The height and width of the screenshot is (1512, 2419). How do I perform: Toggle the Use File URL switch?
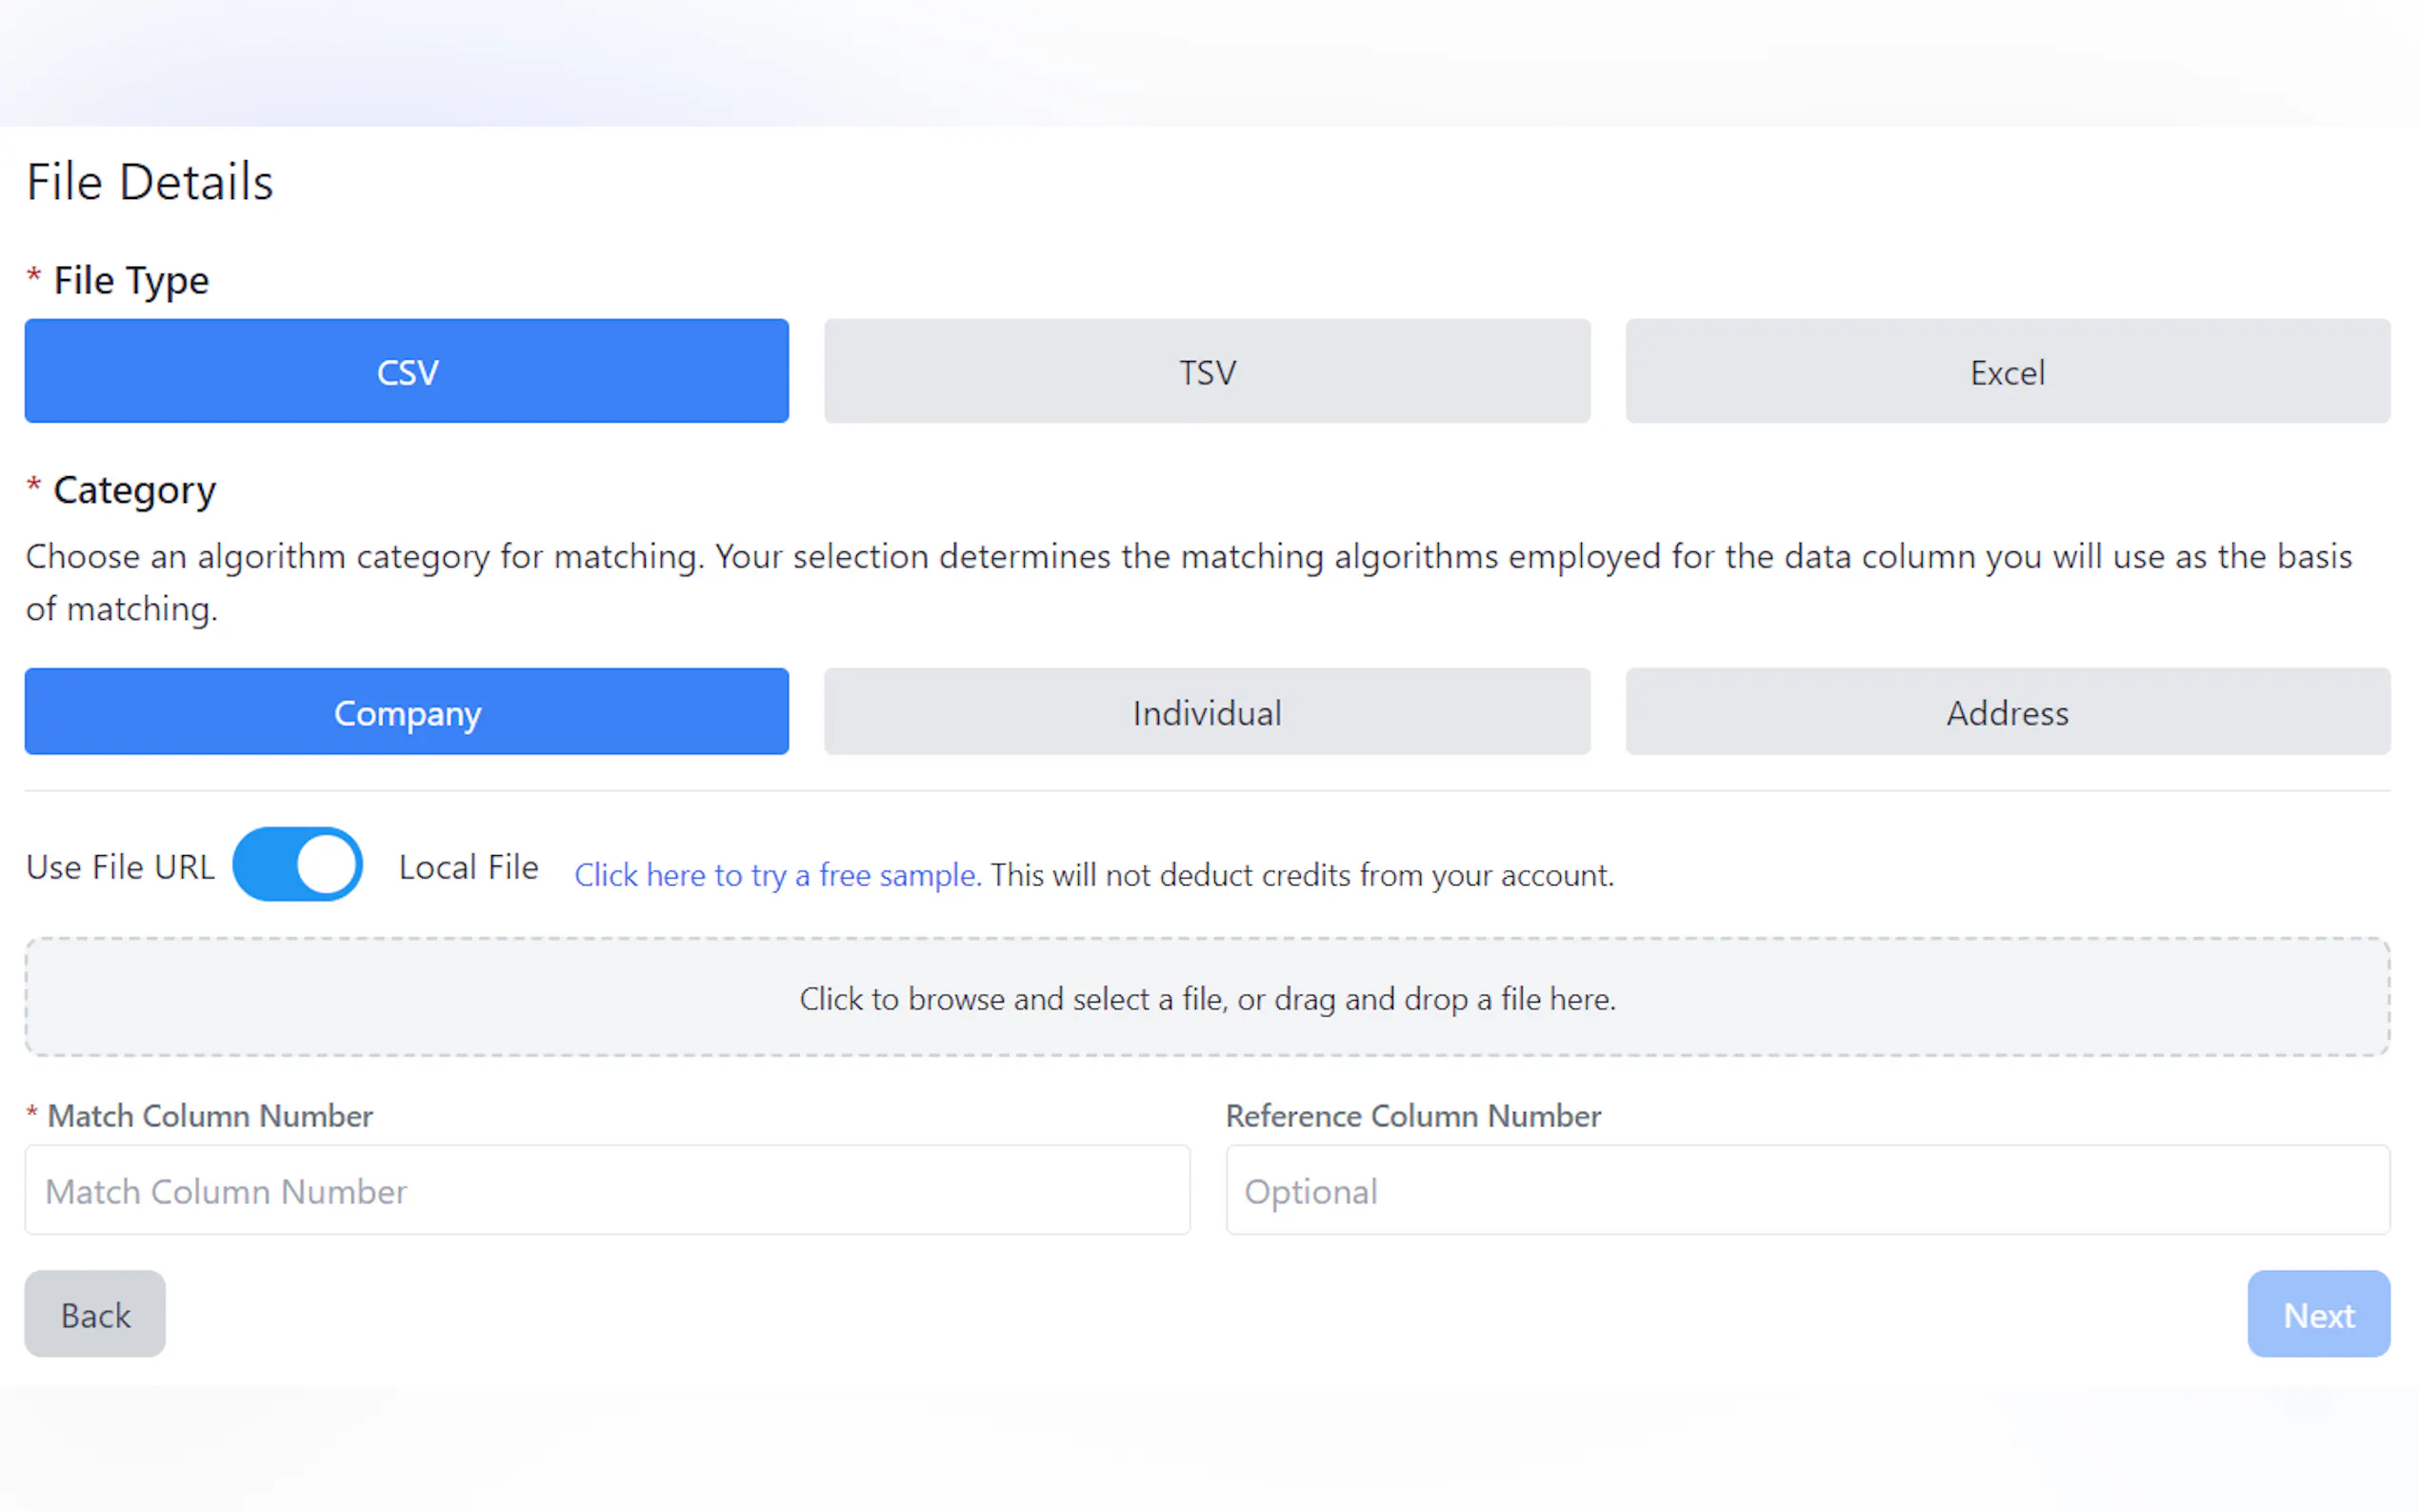click(x=297, y=865)
